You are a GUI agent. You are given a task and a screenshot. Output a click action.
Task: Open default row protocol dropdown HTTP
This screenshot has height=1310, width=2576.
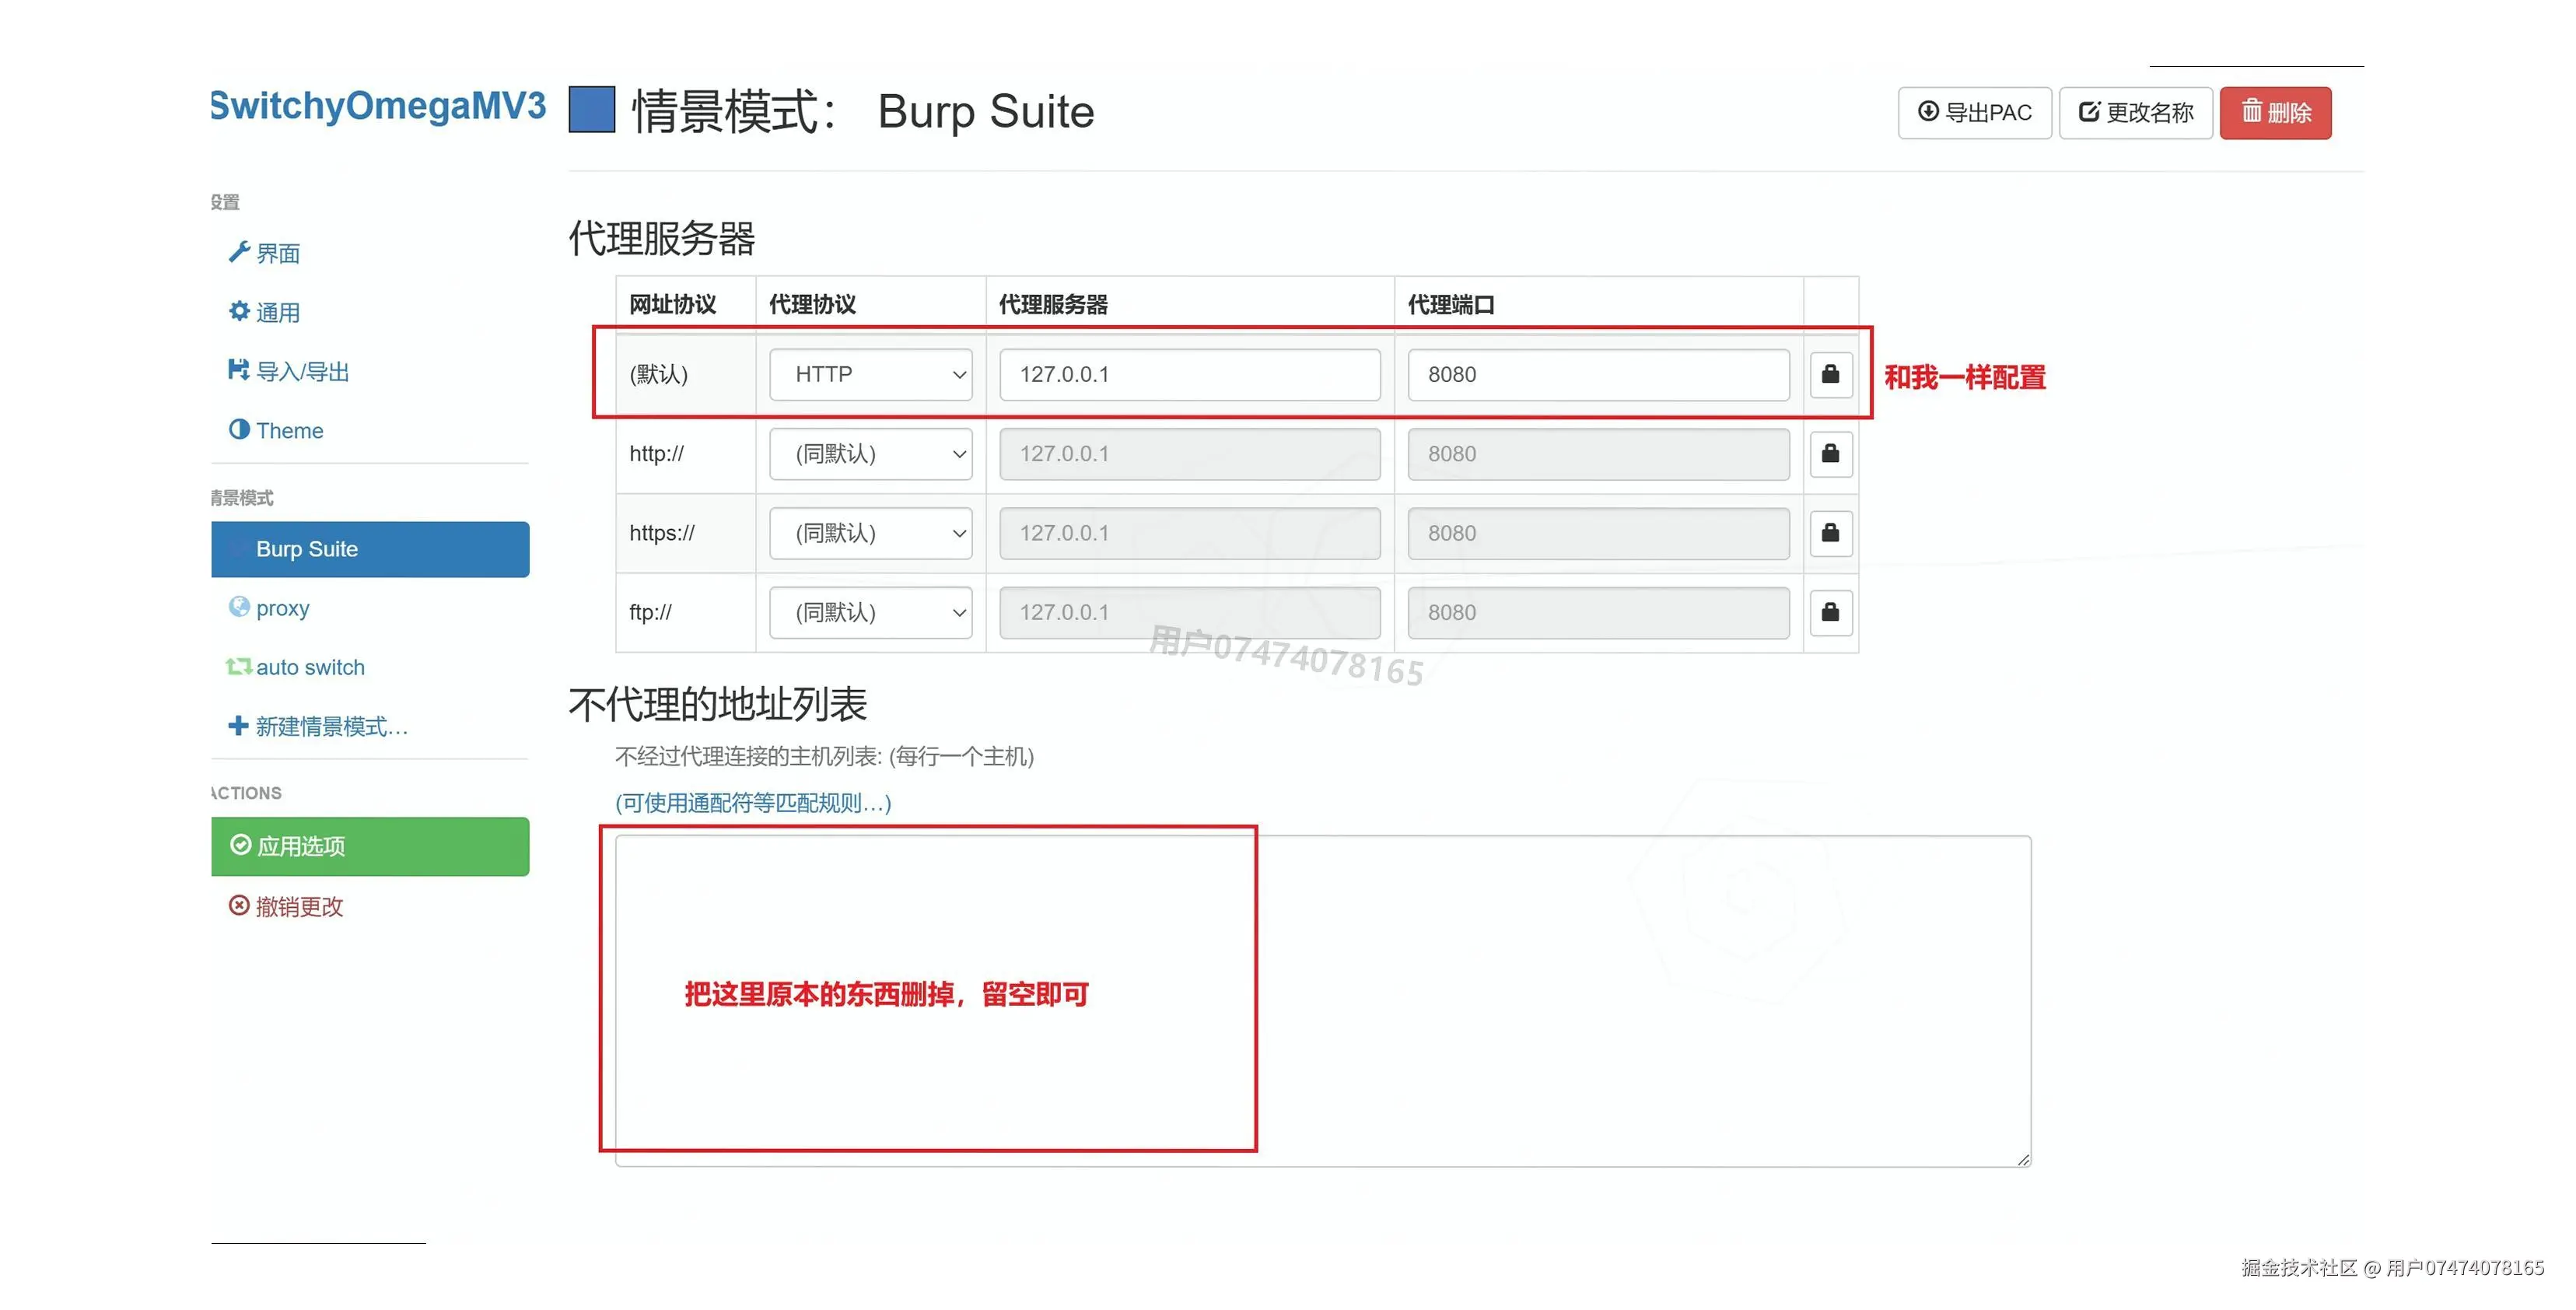pos(870,374)
